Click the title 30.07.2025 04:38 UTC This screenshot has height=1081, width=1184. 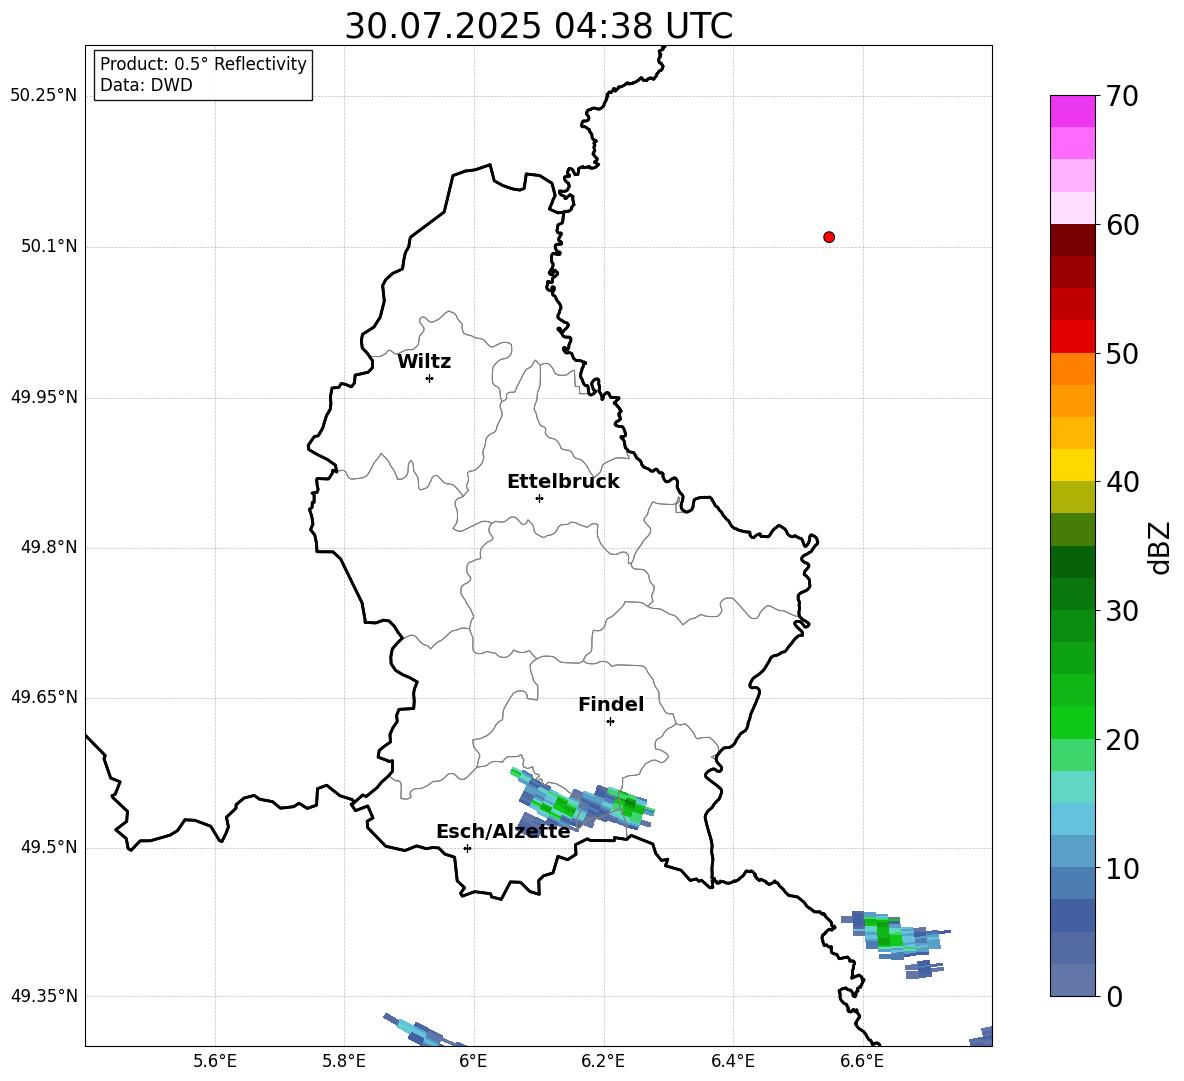tap(538, 26)
